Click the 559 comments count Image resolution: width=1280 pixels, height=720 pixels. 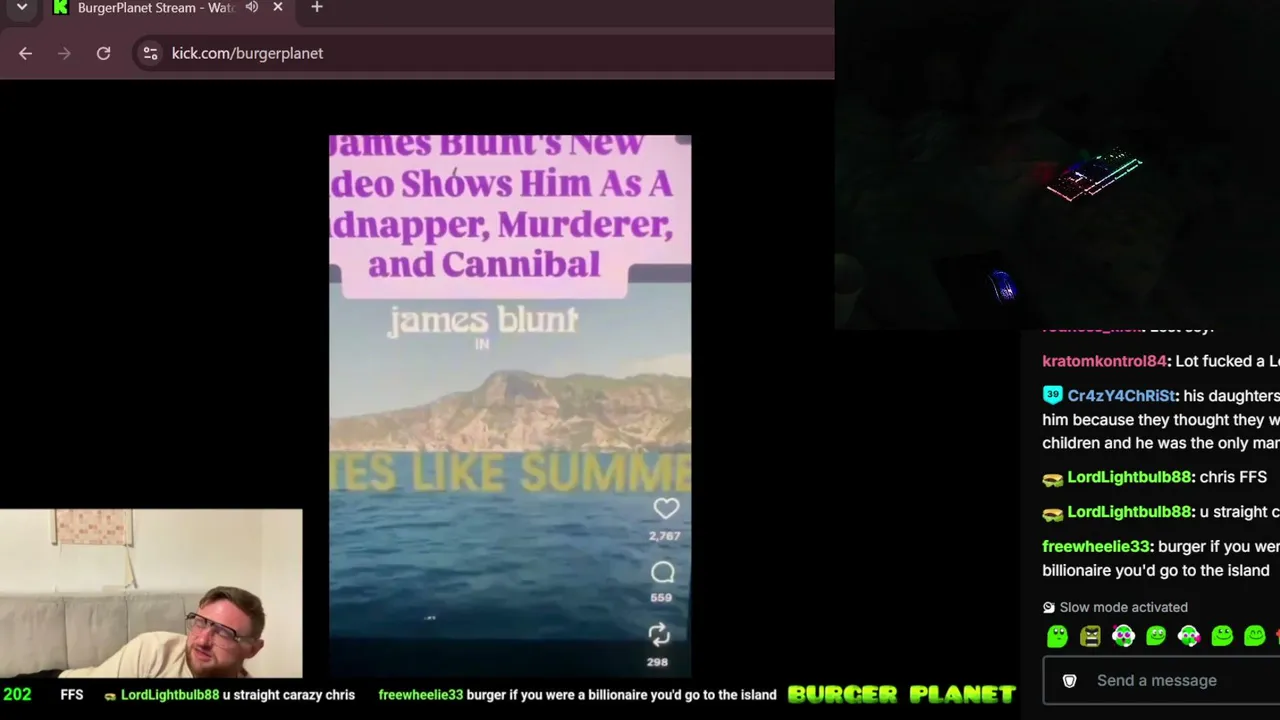(662, 598)
